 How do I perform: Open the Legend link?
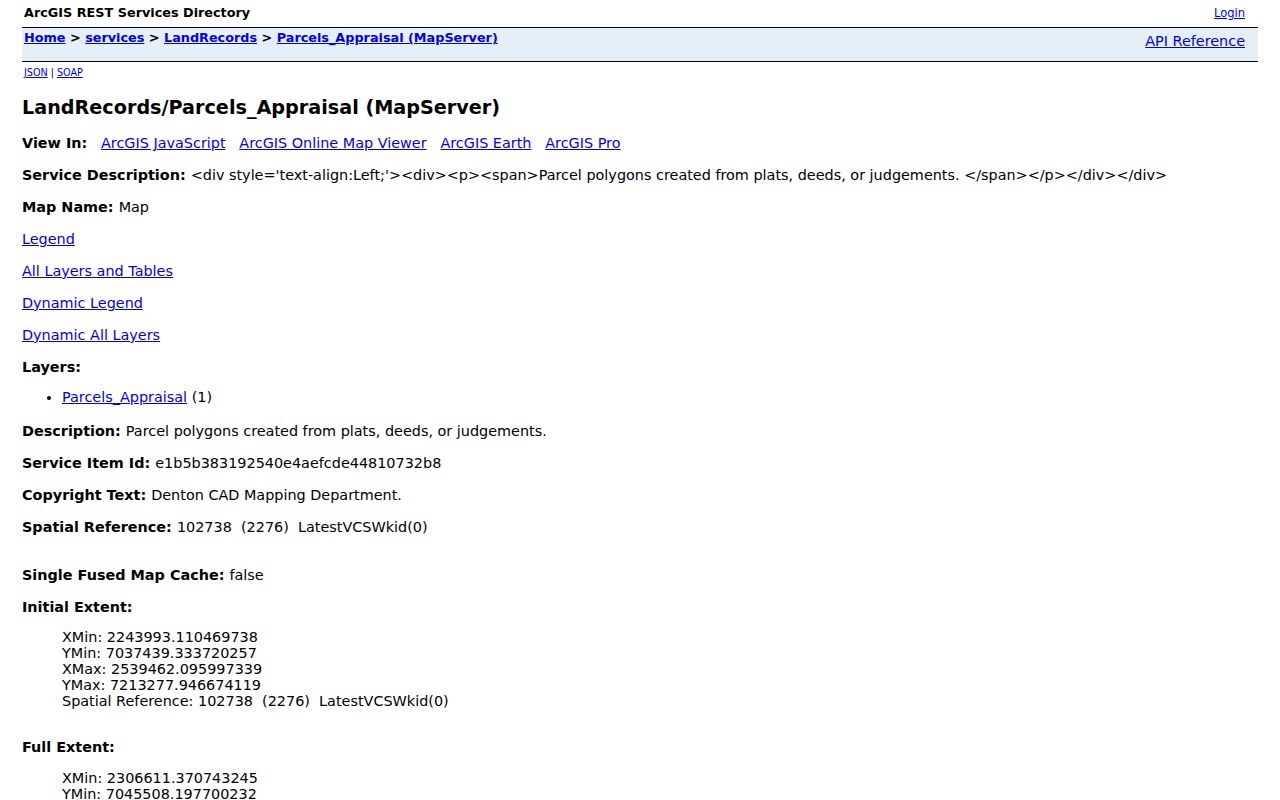tap(48, 239)
